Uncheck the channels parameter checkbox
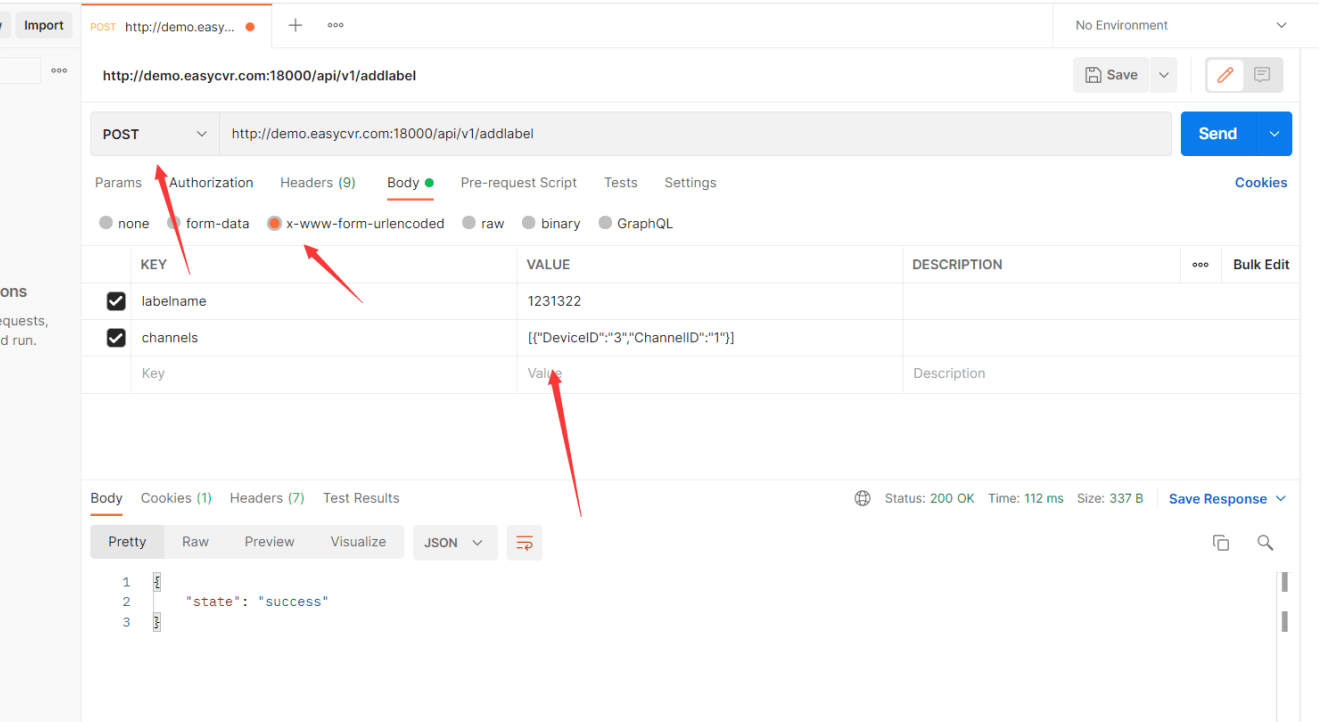The width and height of the screenshot is (1319, 722). (x=116, y=338)
